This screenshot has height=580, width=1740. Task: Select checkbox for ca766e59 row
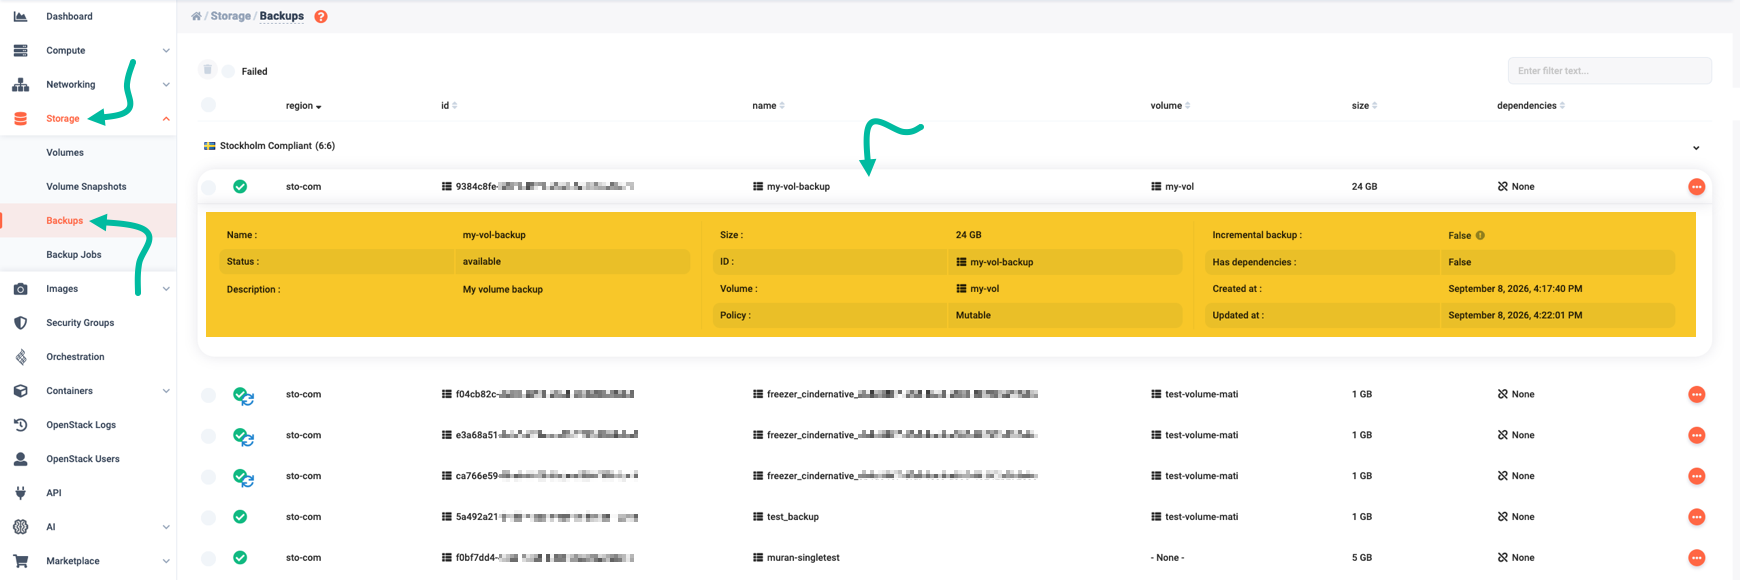tap(208, 477)
